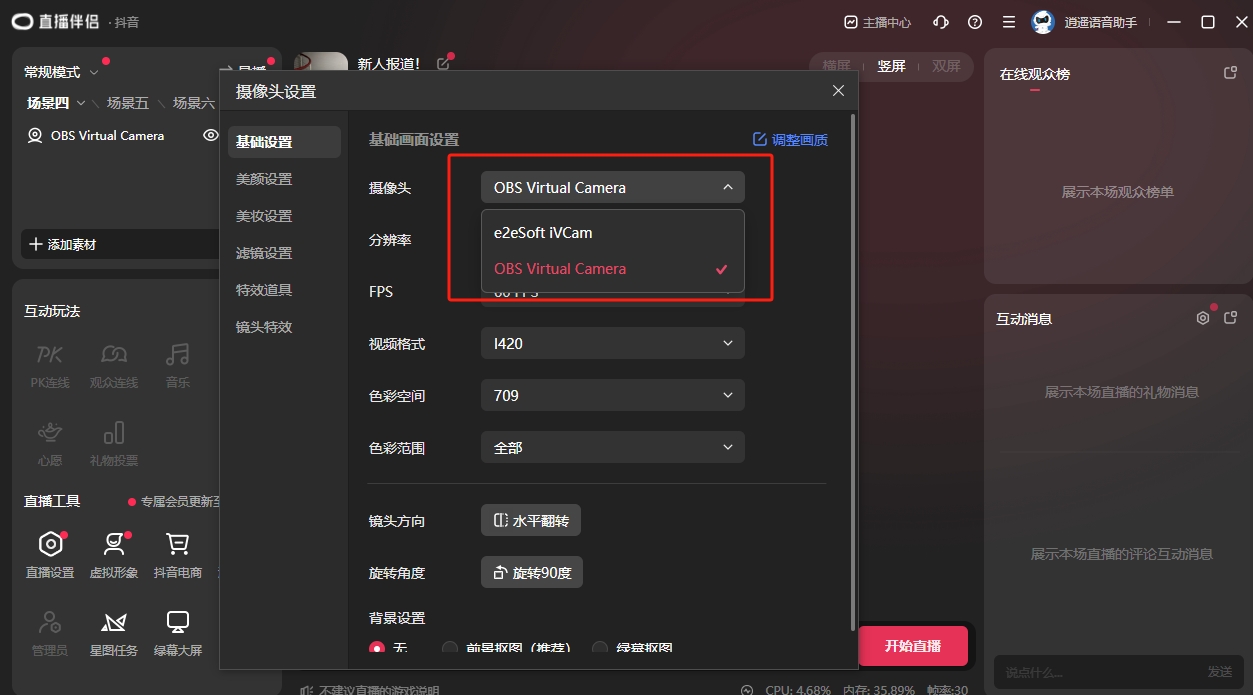
Task: Click the camera icon beside OBS Virtual Camera source
Action: click(35, 135)
